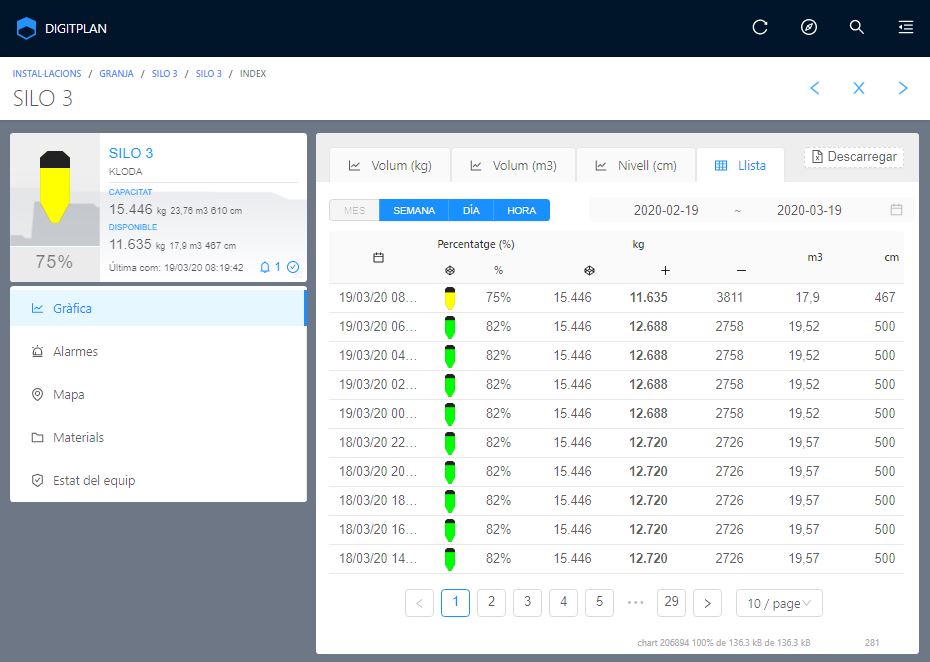Go to page 4 of the list
This screenshot has height=662, width=930.
pyautogui.click(x=563, y=603)
